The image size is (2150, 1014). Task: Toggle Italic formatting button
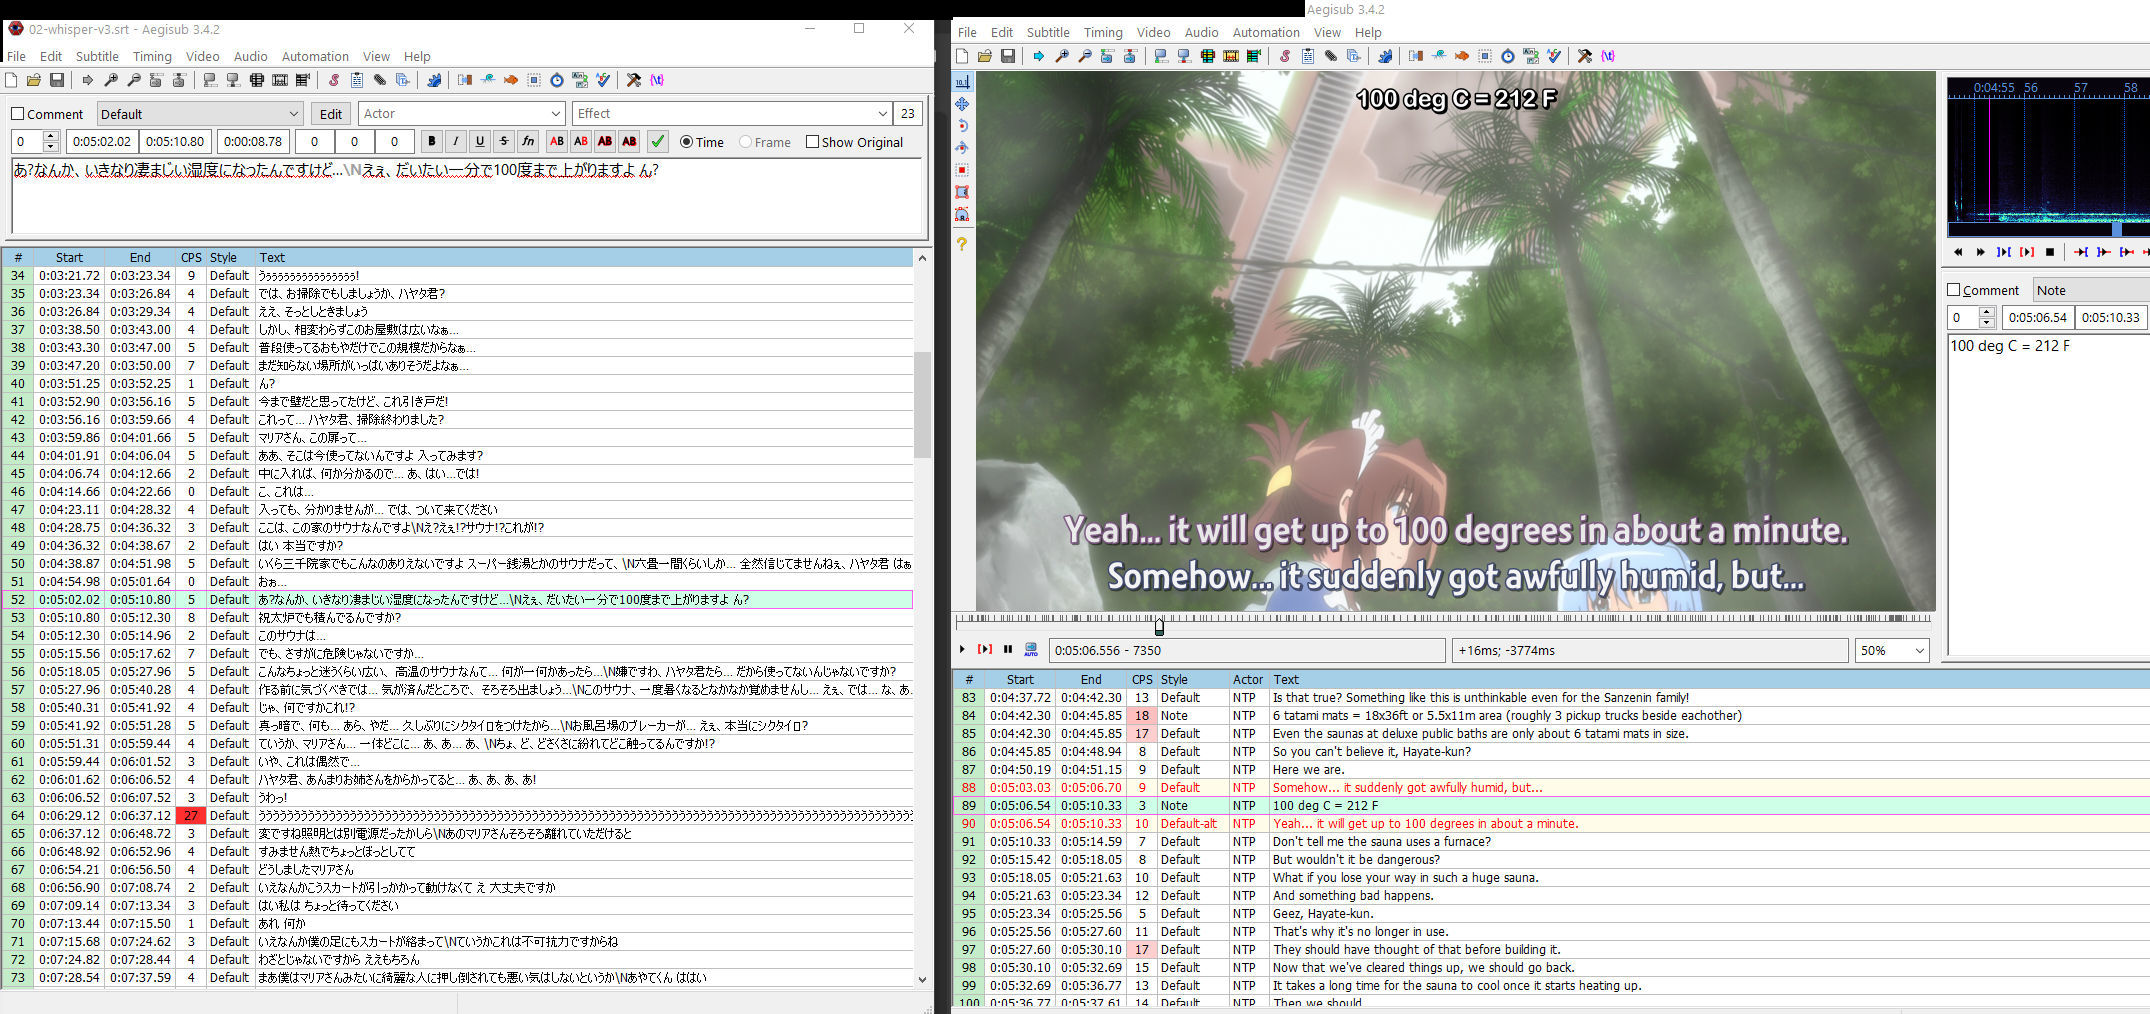[455, 142]
